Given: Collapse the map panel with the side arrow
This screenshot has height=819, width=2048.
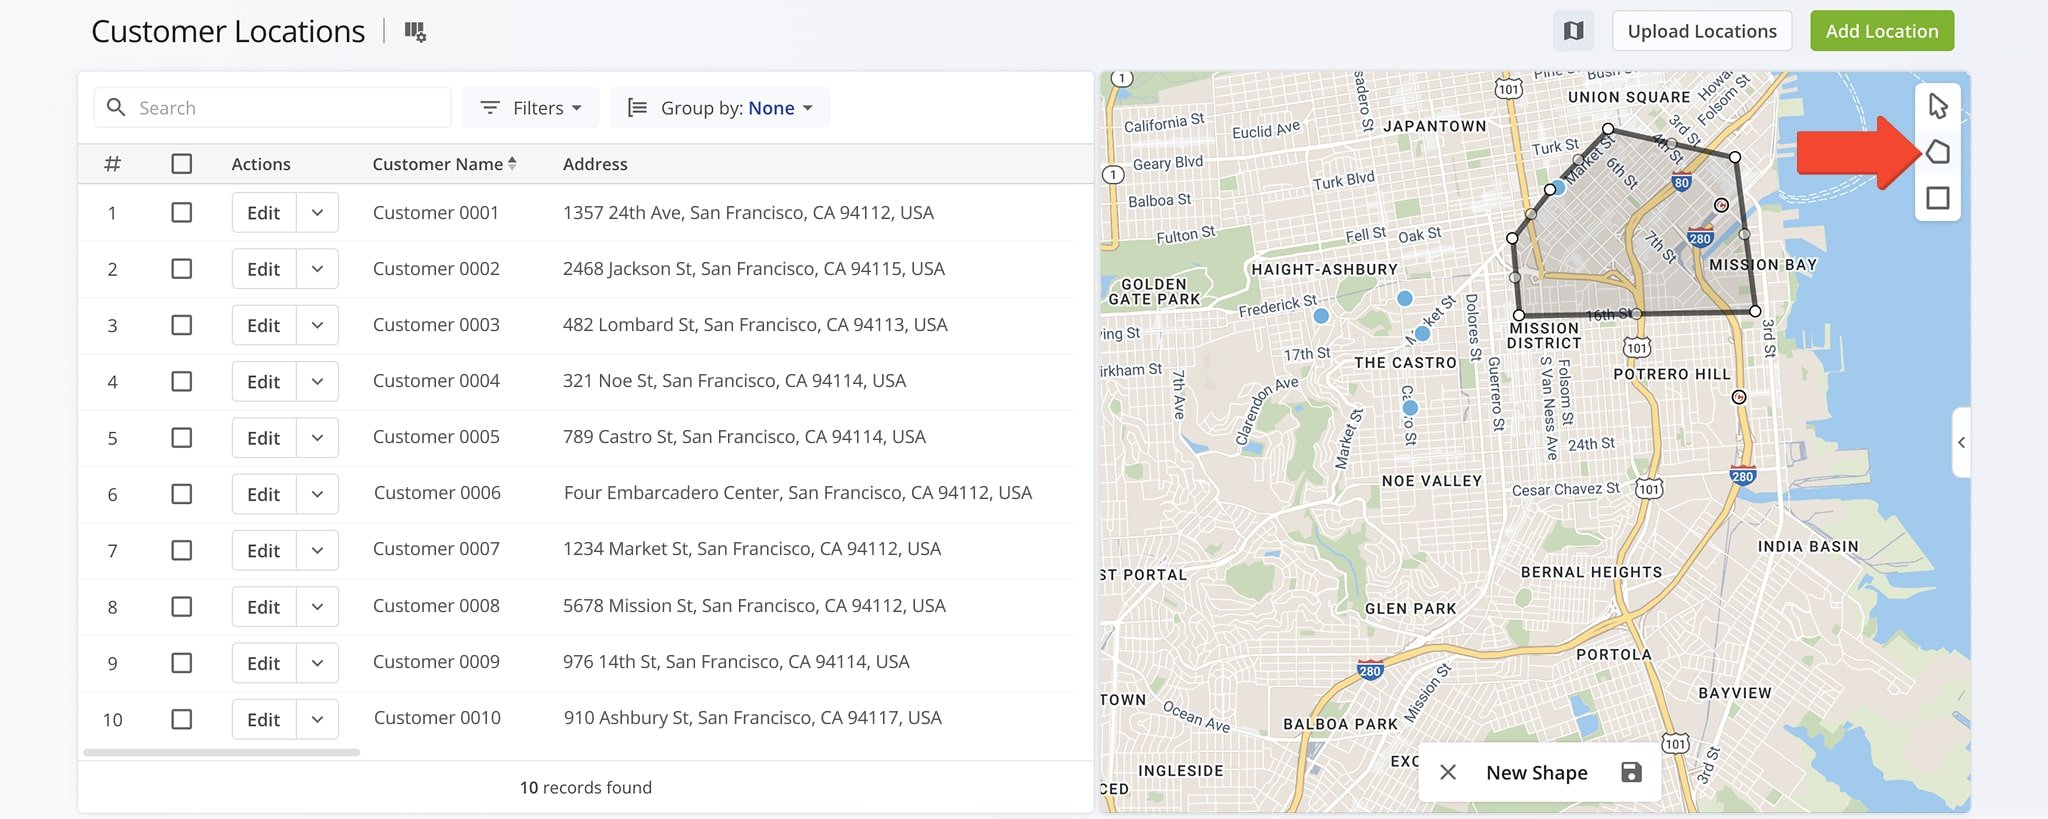Looking at the screenshot, I should [x=1961, y=442].
